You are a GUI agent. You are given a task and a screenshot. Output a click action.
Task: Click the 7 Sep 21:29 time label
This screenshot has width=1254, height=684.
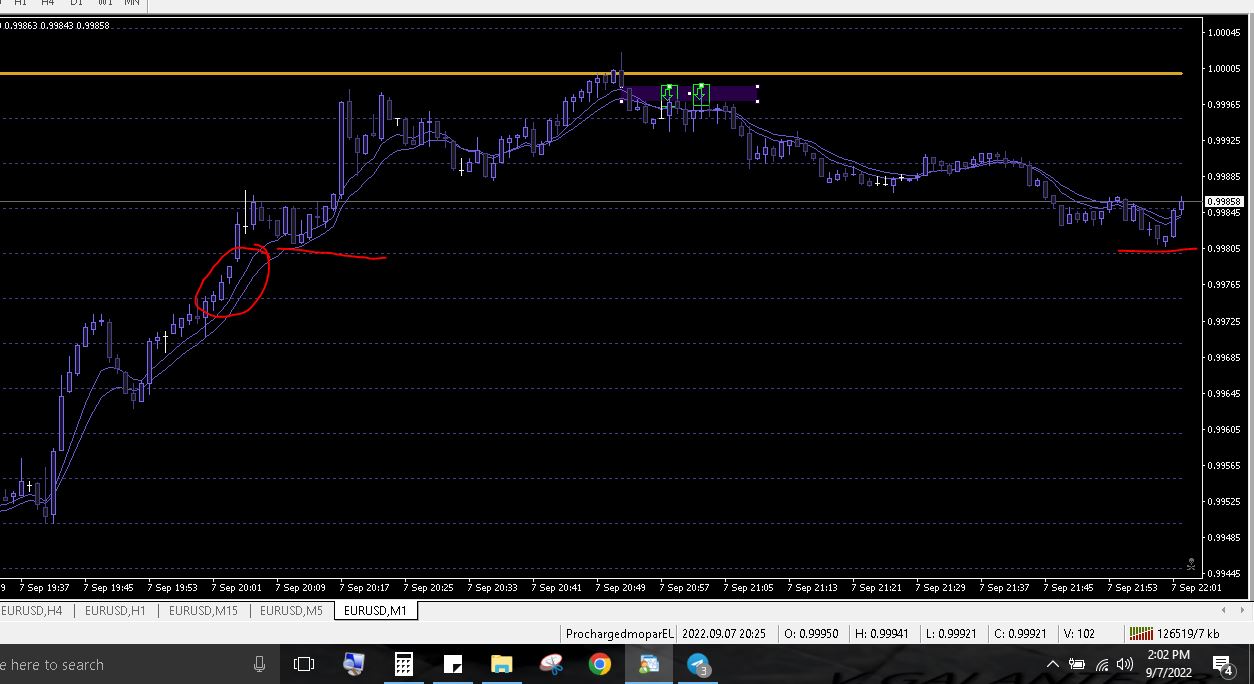942,588
